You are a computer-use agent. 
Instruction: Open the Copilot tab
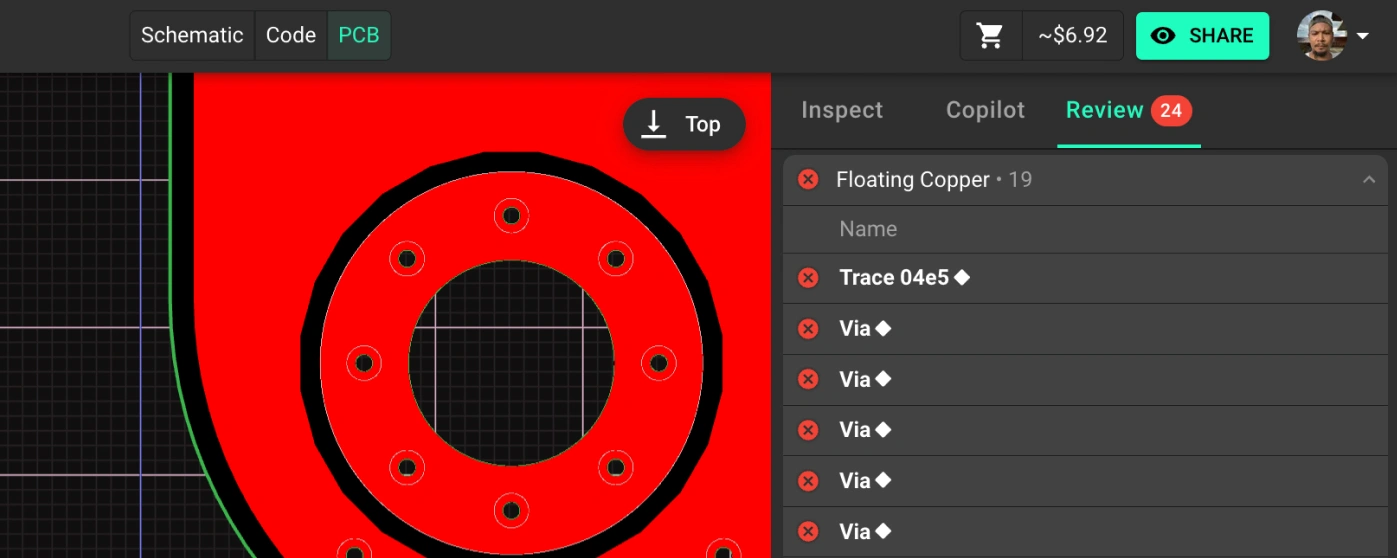click(985, 110)
